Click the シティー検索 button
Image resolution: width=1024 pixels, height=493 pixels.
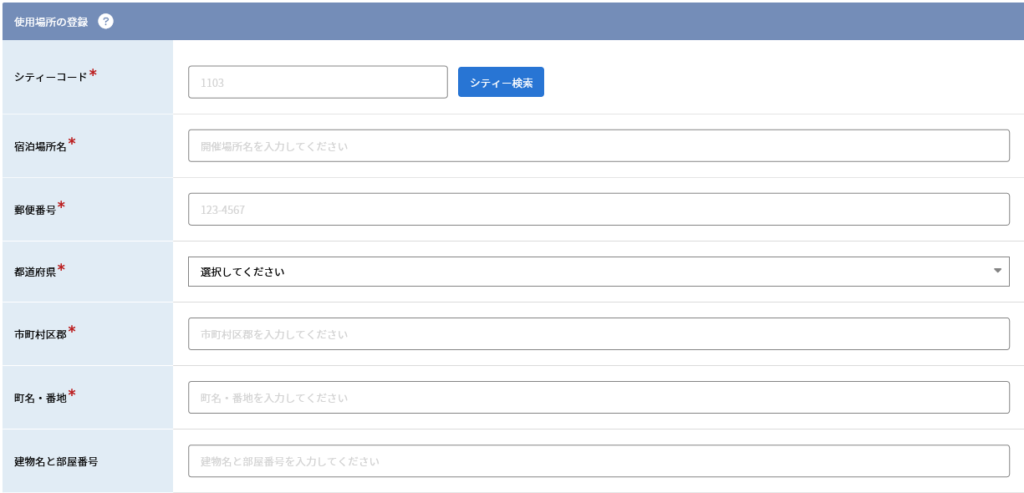click(x=501, y=82)
